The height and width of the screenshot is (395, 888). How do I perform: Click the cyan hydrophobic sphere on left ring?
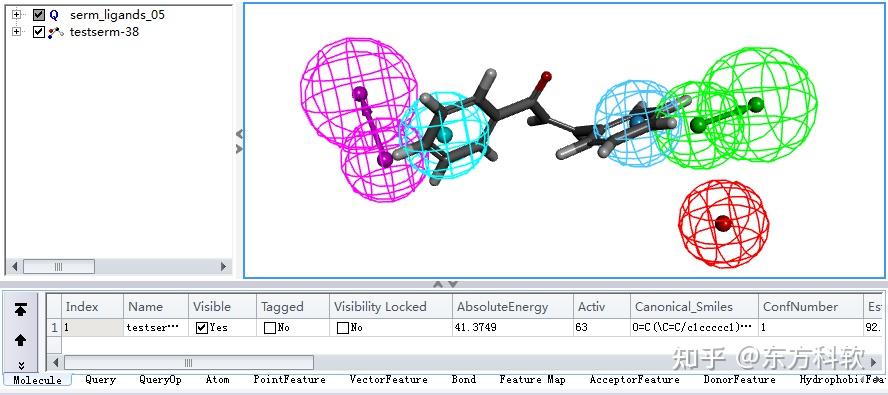coord(445,136)
